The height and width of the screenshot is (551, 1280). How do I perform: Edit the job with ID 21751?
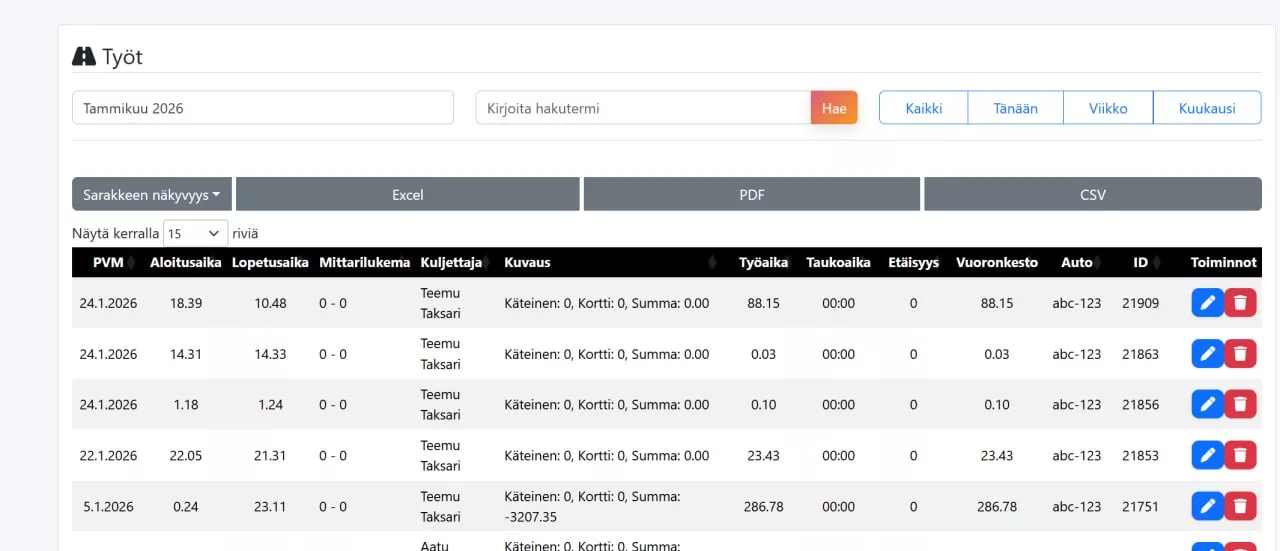coord(1207,507)
